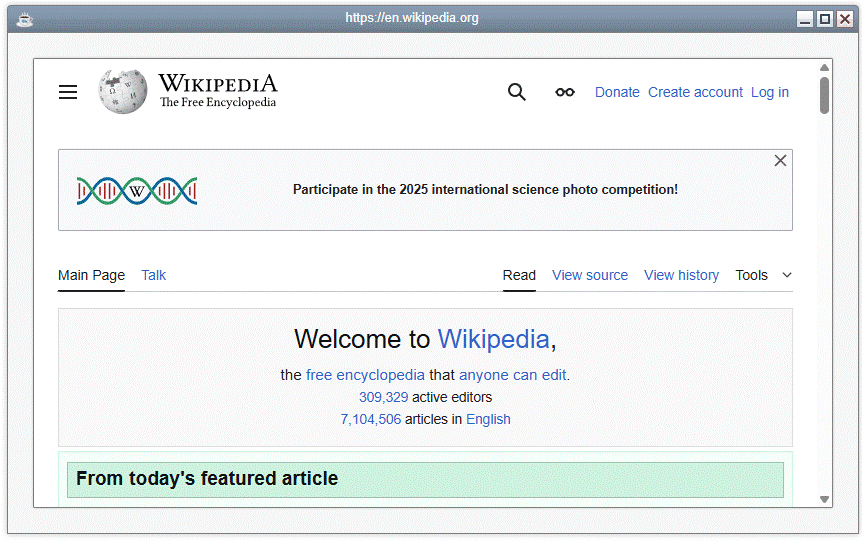Expand the Tools dropdown menu
The height and width of the screenshot is (542, 862).
pos(763,275)
